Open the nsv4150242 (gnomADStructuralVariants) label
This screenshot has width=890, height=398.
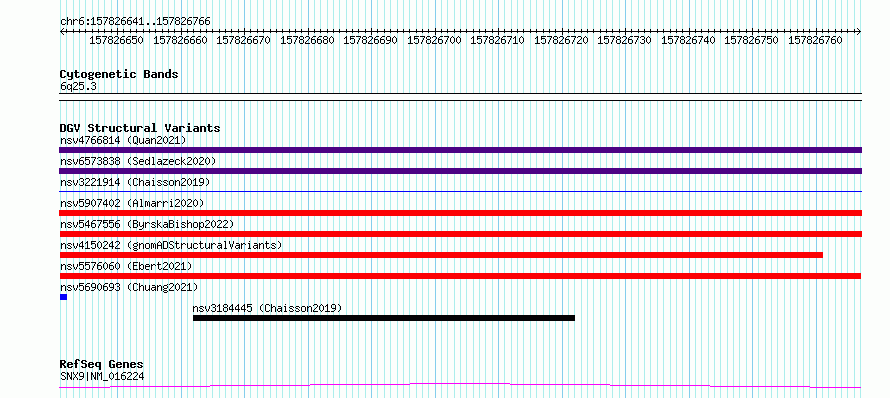click(171, 245)
